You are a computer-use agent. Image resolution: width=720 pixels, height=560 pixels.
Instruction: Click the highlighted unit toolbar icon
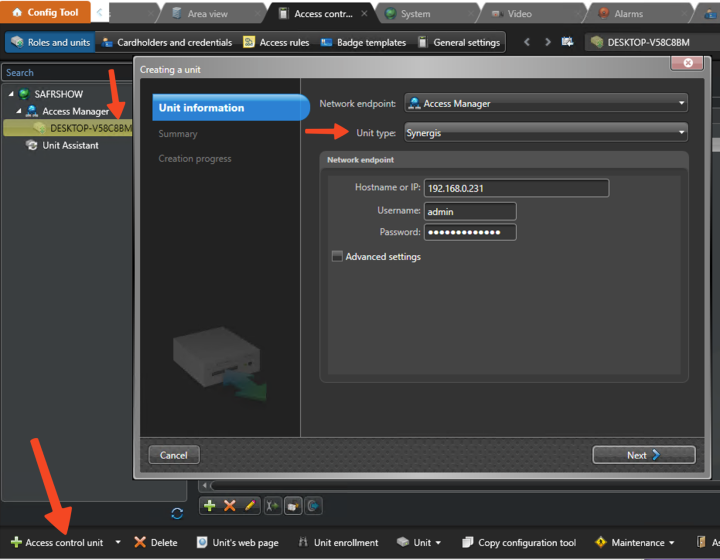click(293, 506)
